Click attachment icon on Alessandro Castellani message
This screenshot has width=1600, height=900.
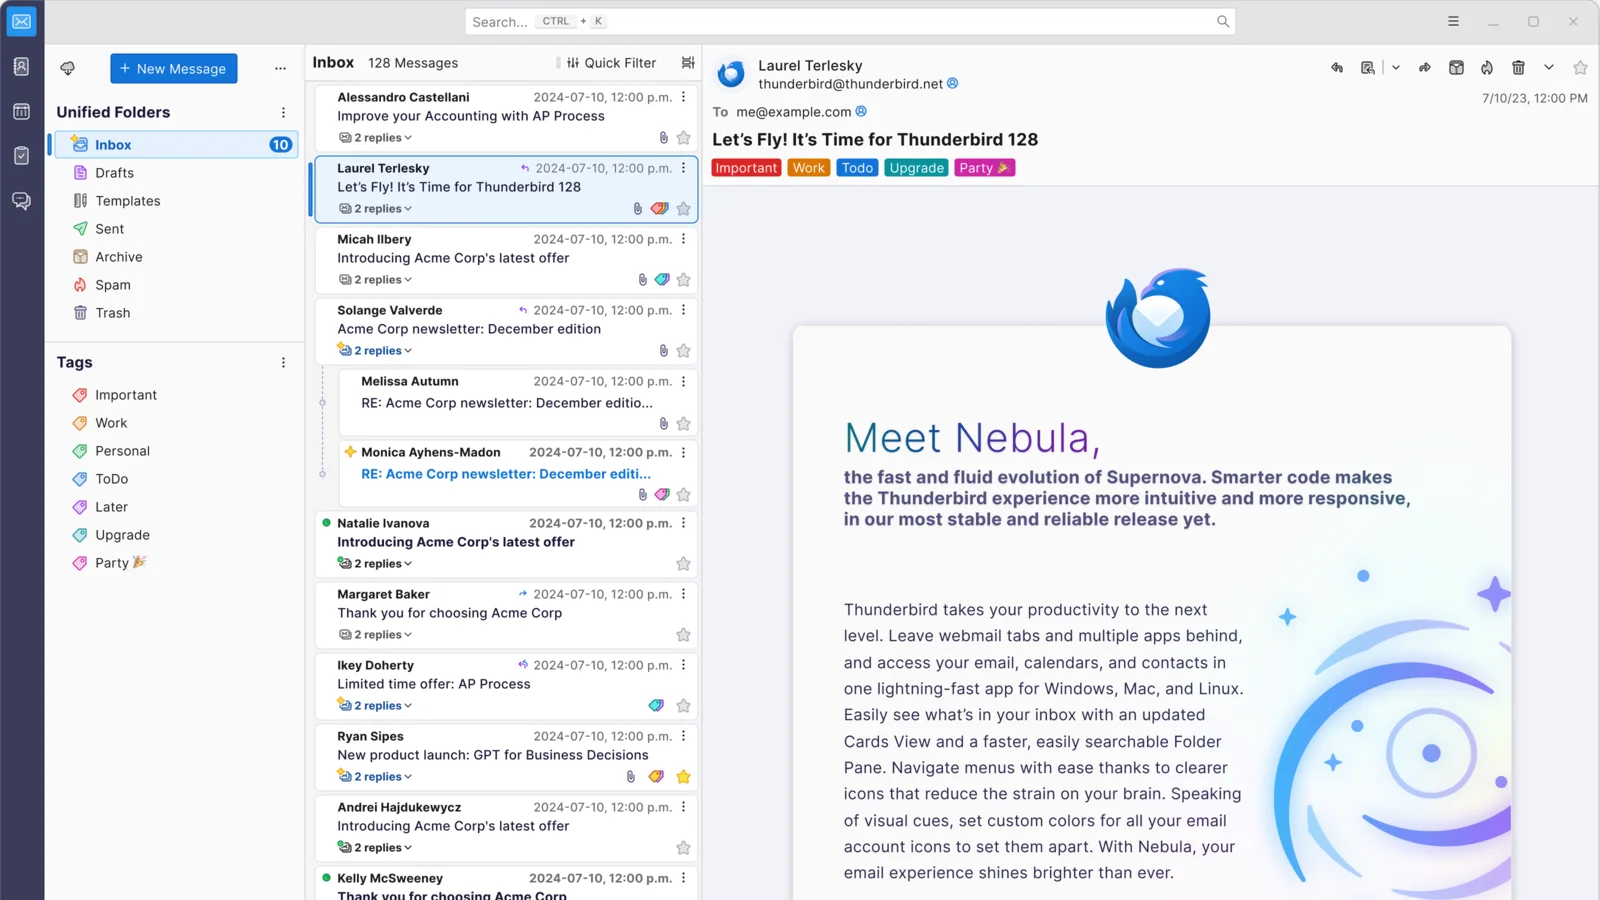pyautogui.click(x=663, y=138)
